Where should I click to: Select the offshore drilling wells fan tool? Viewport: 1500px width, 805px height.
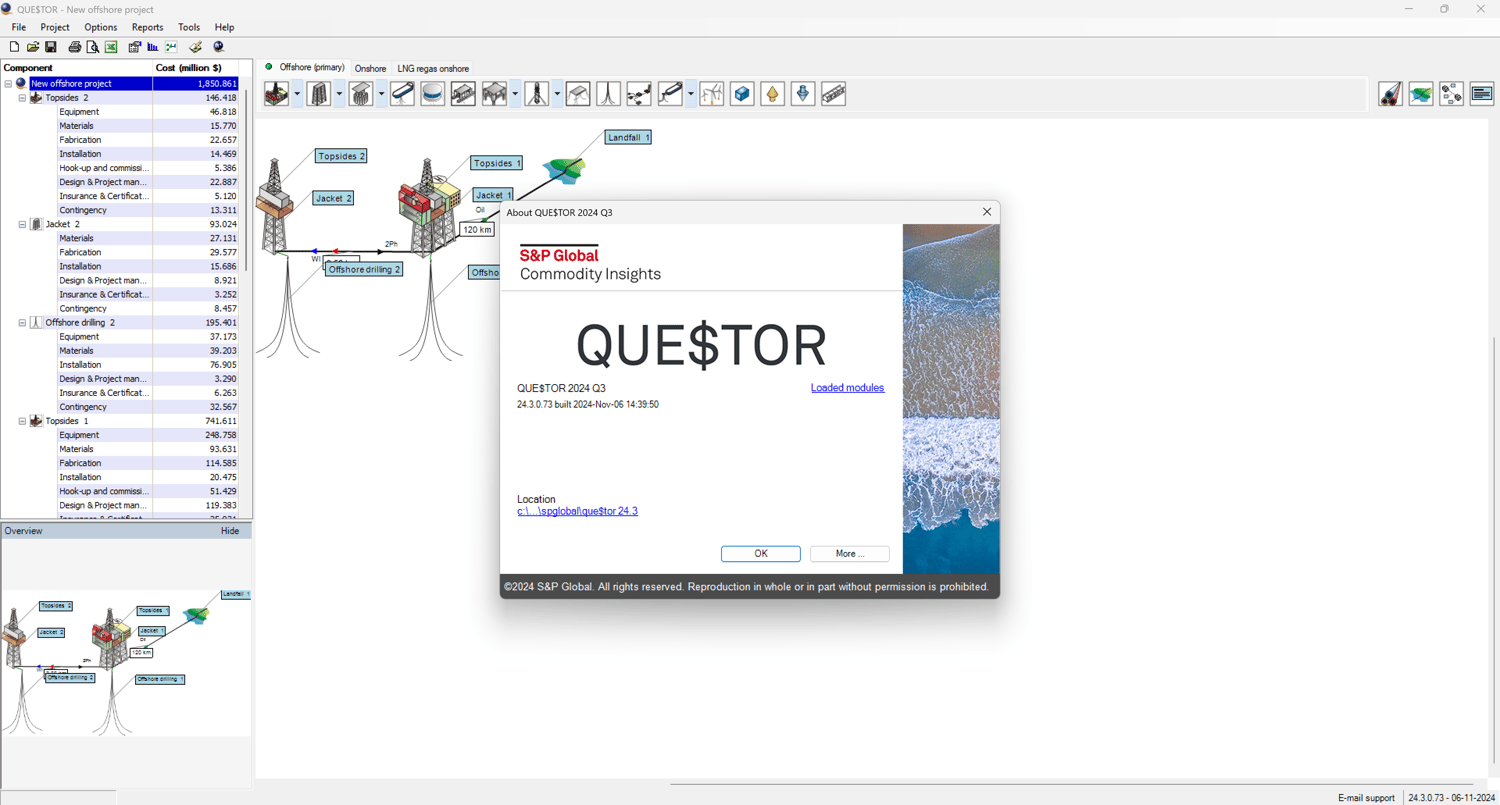pyautogui.click(x=608, y=94)
